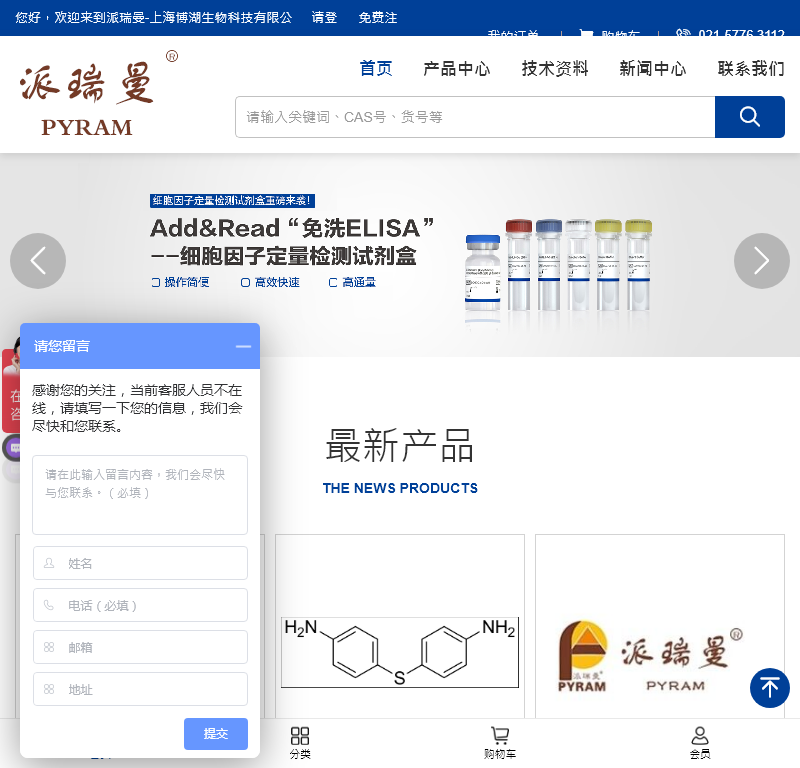Screen dimensions: 800x768
Task: Open the 技术资料 menu item
Action: click(555, 68)
